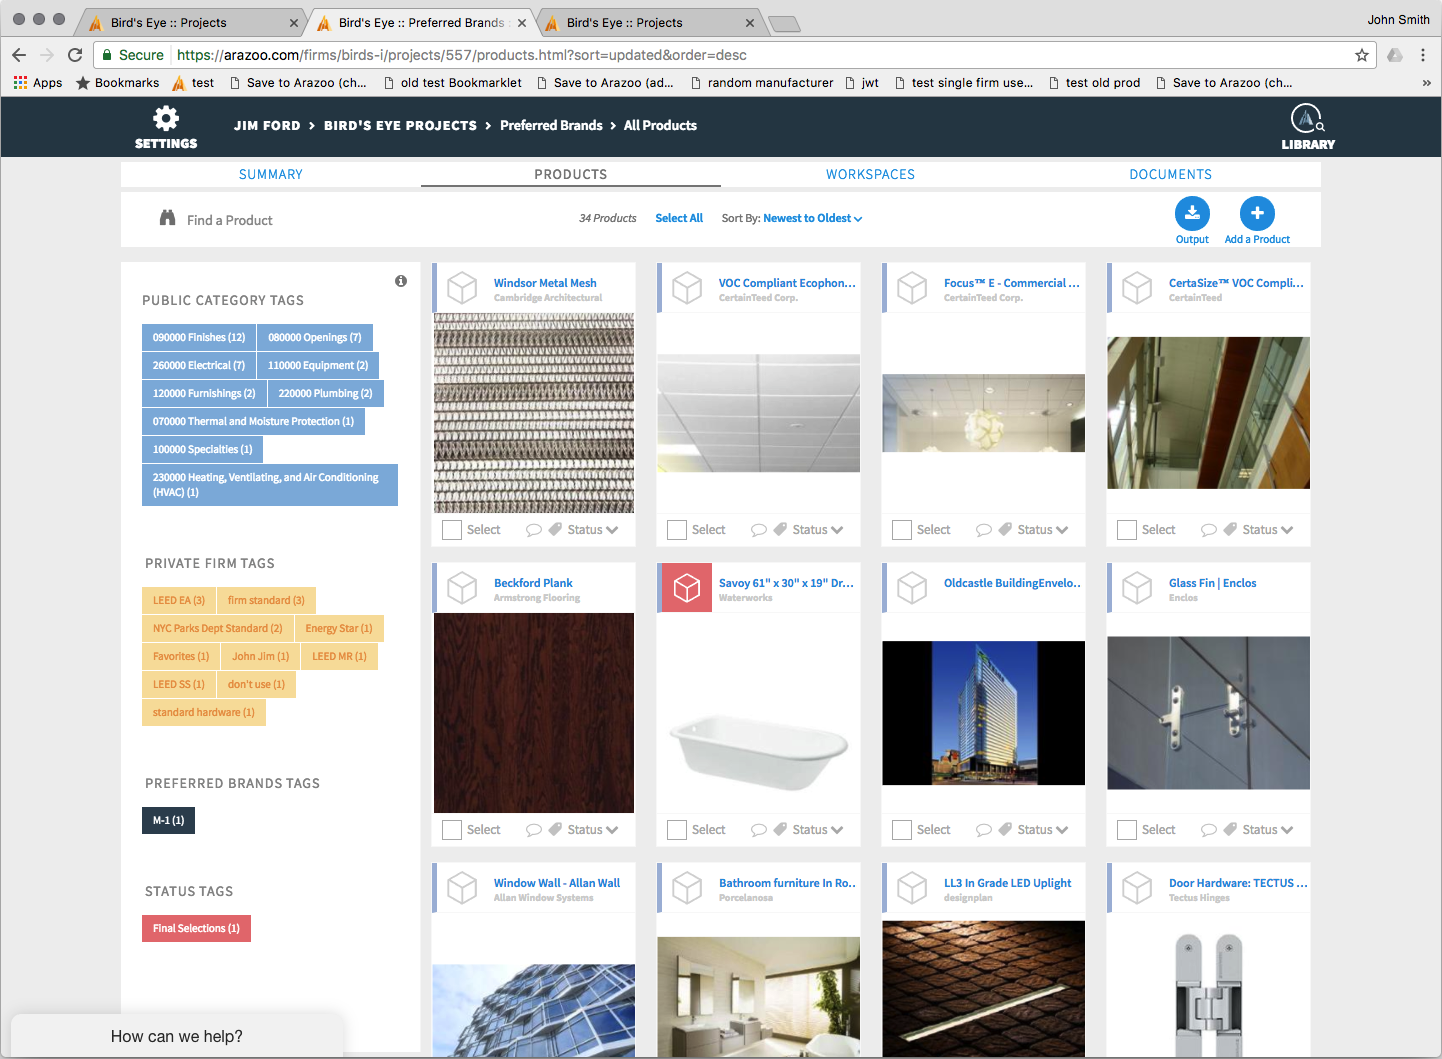
Task: Open the Settings gear icon
Action: coord(166,119)
